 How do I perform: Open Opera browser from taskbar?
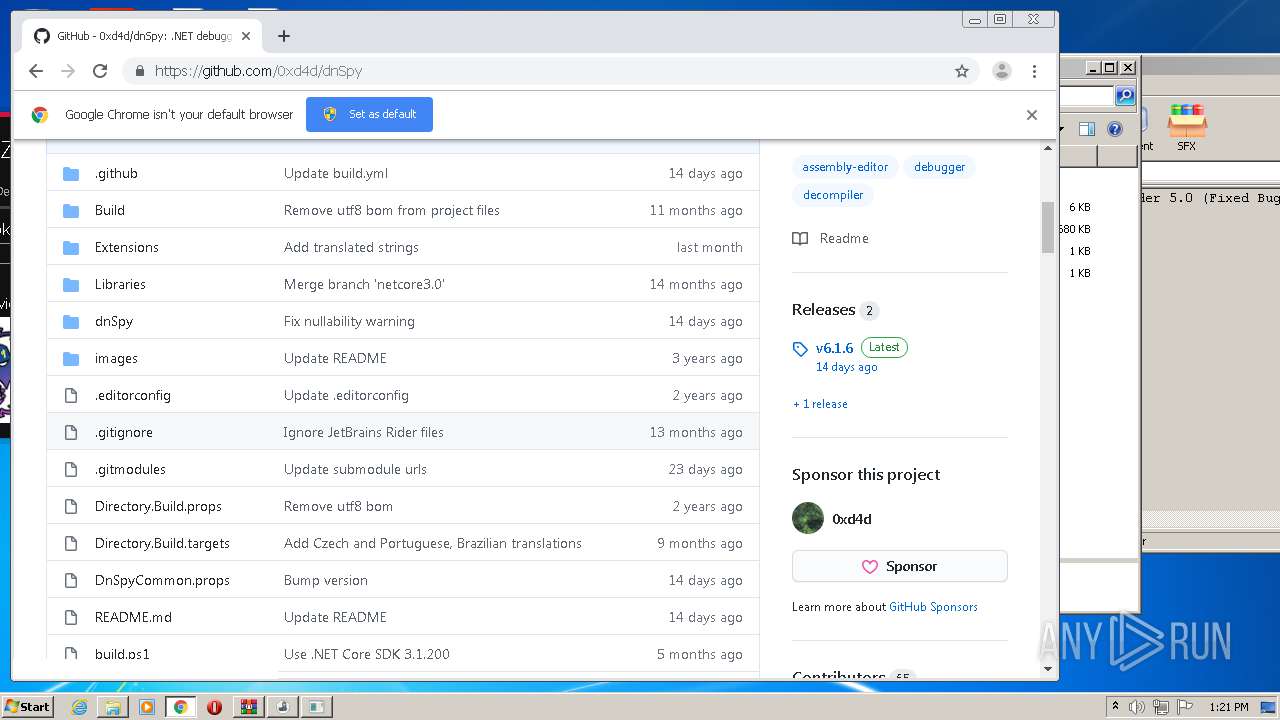point(214,707)
